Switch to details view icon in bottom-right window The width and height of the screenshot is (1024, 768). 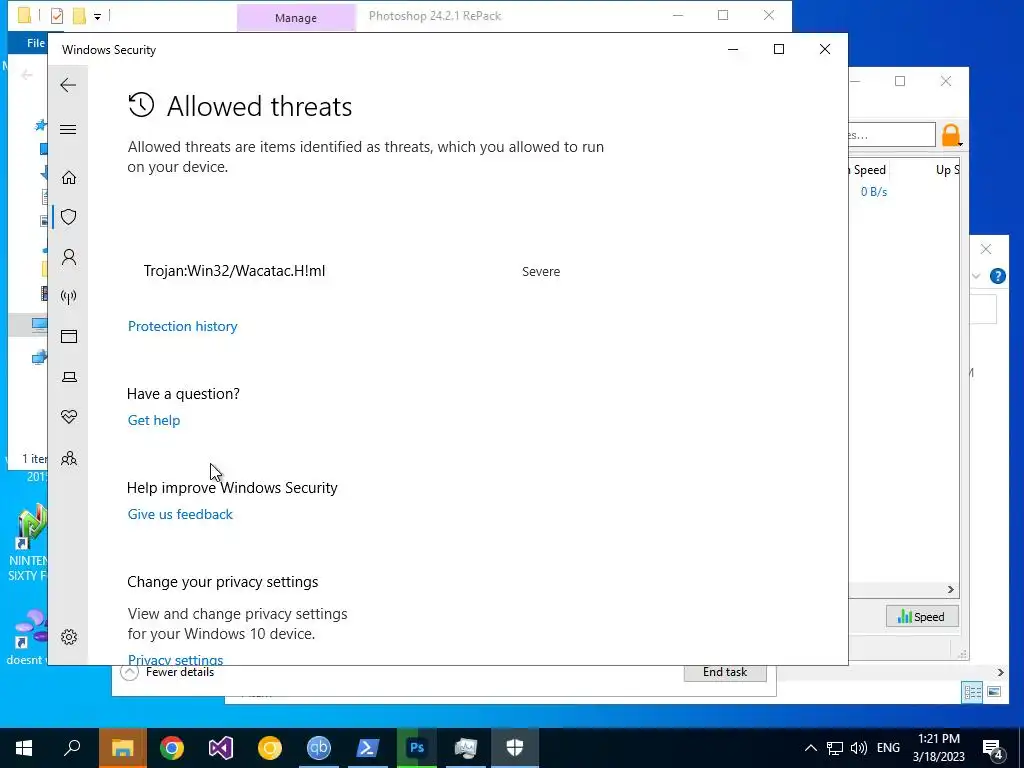tap(972, 692)
